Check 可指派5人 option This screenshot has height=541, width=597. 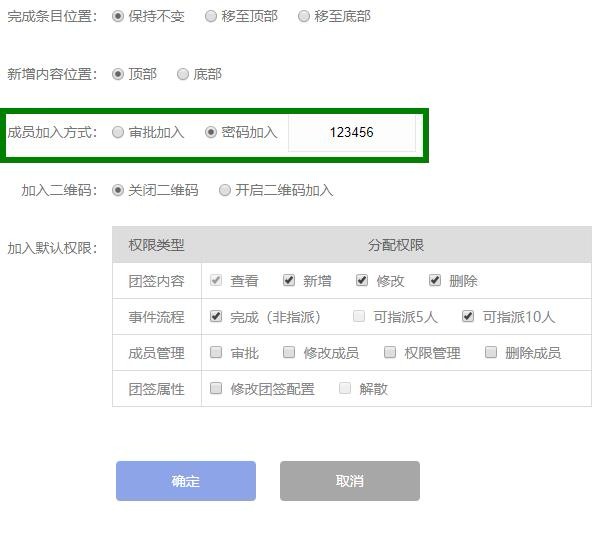[x=359, y=316]
